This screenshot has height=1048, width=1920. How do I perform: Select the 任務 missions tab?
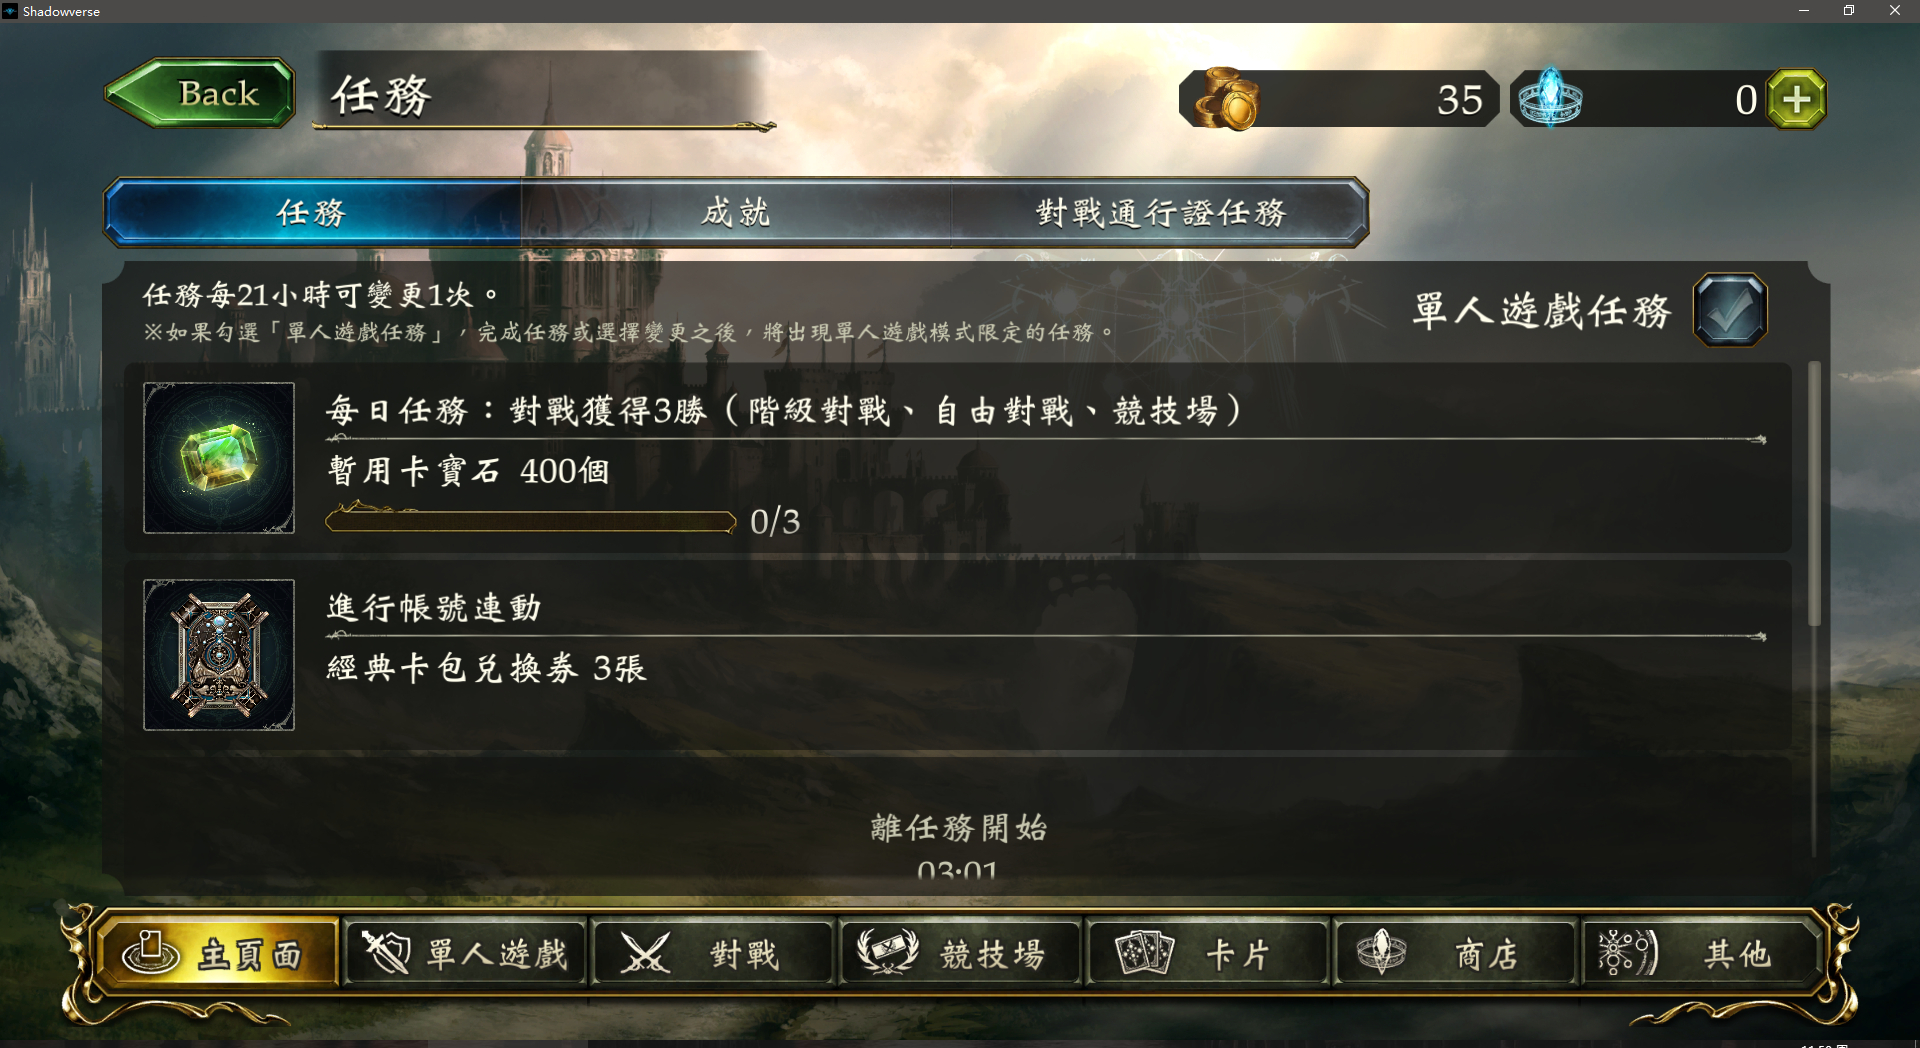pos(312,212)
